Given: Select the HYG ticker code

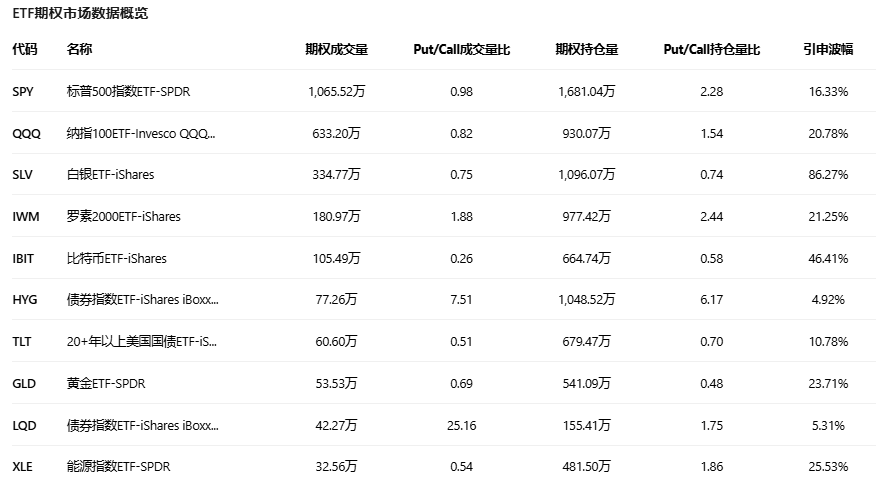Looking at the screenshot, I should [x=24, y=299].
